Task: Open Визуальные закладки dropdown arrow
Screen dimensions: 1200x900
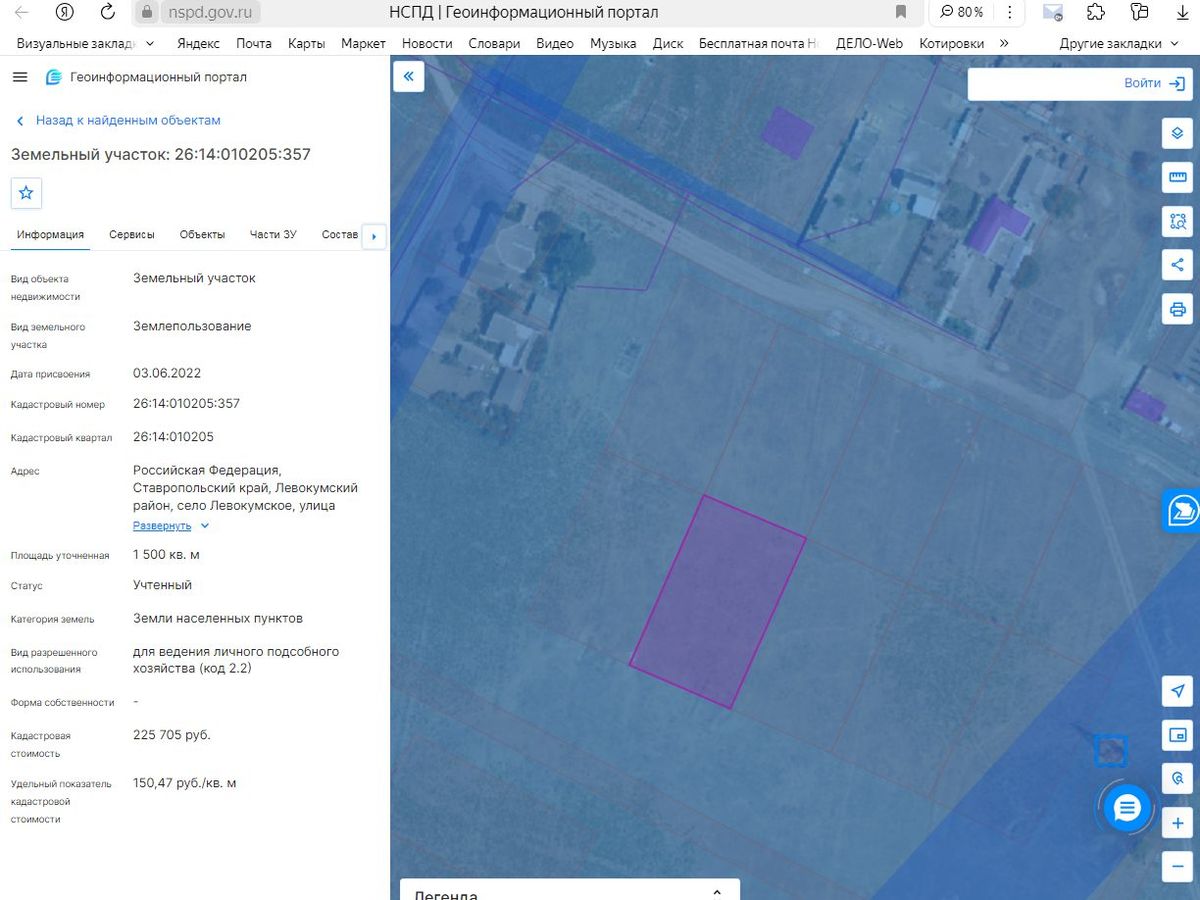Action: tap(150, 44)
